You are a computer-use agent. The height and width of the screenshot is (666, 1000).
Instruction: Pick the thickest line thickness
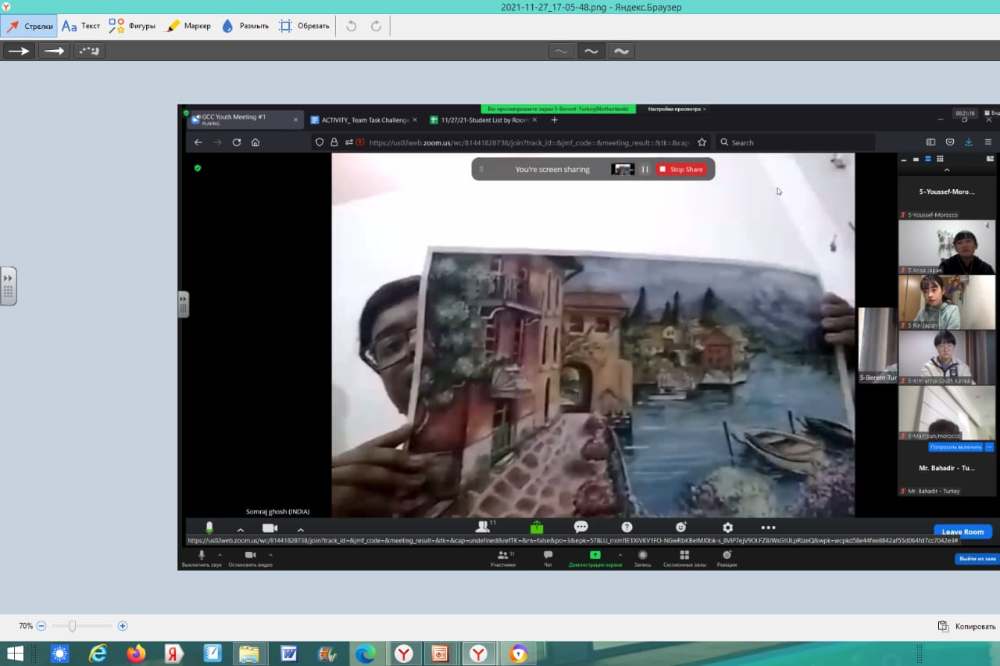pyautogui.click(x=622, y=51)
